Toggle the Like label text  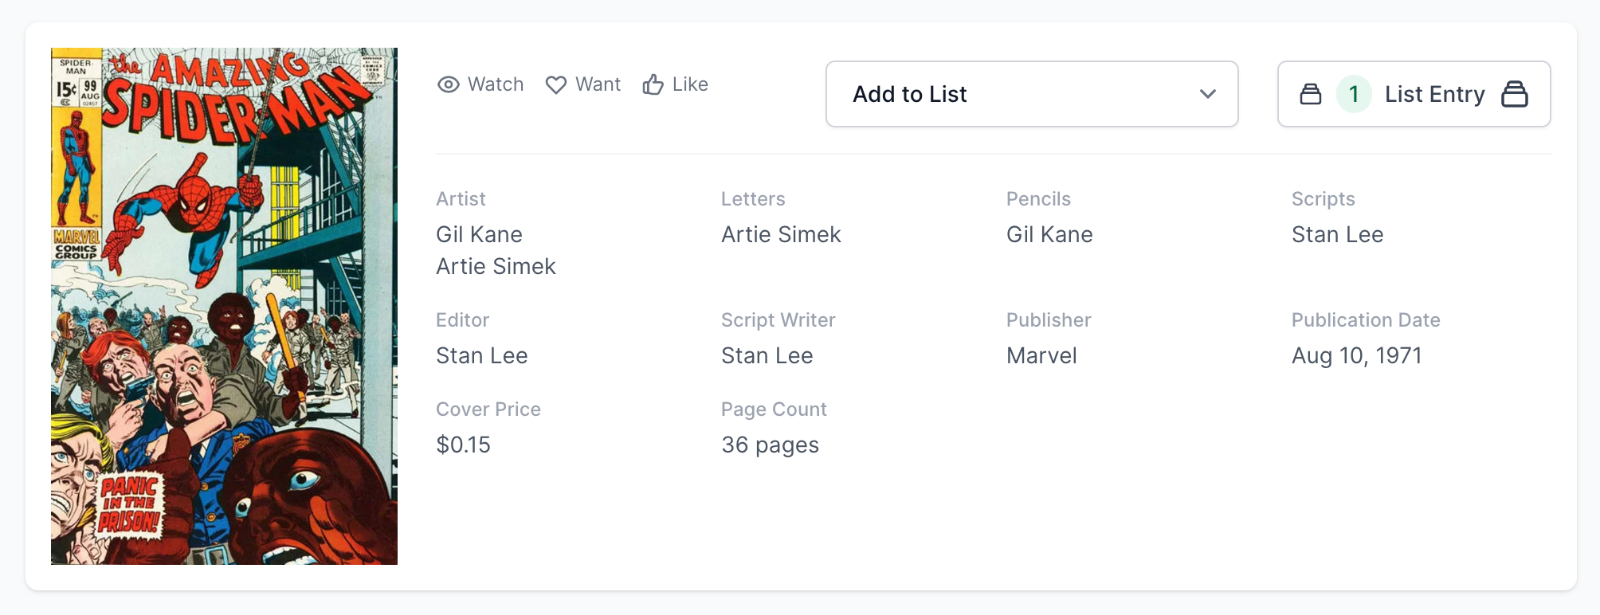tap(690, 85)
